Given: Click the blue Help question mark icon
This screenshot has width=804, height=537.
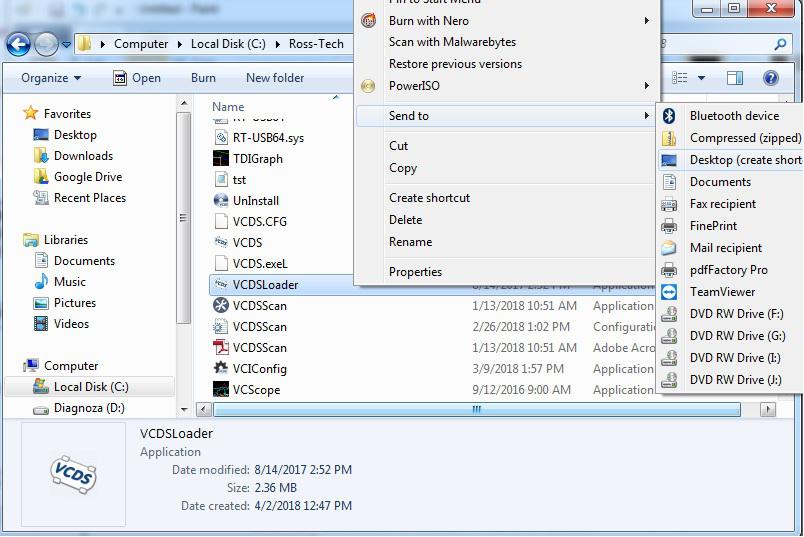Looking at the screenshot, I should [x=771, y=78].
